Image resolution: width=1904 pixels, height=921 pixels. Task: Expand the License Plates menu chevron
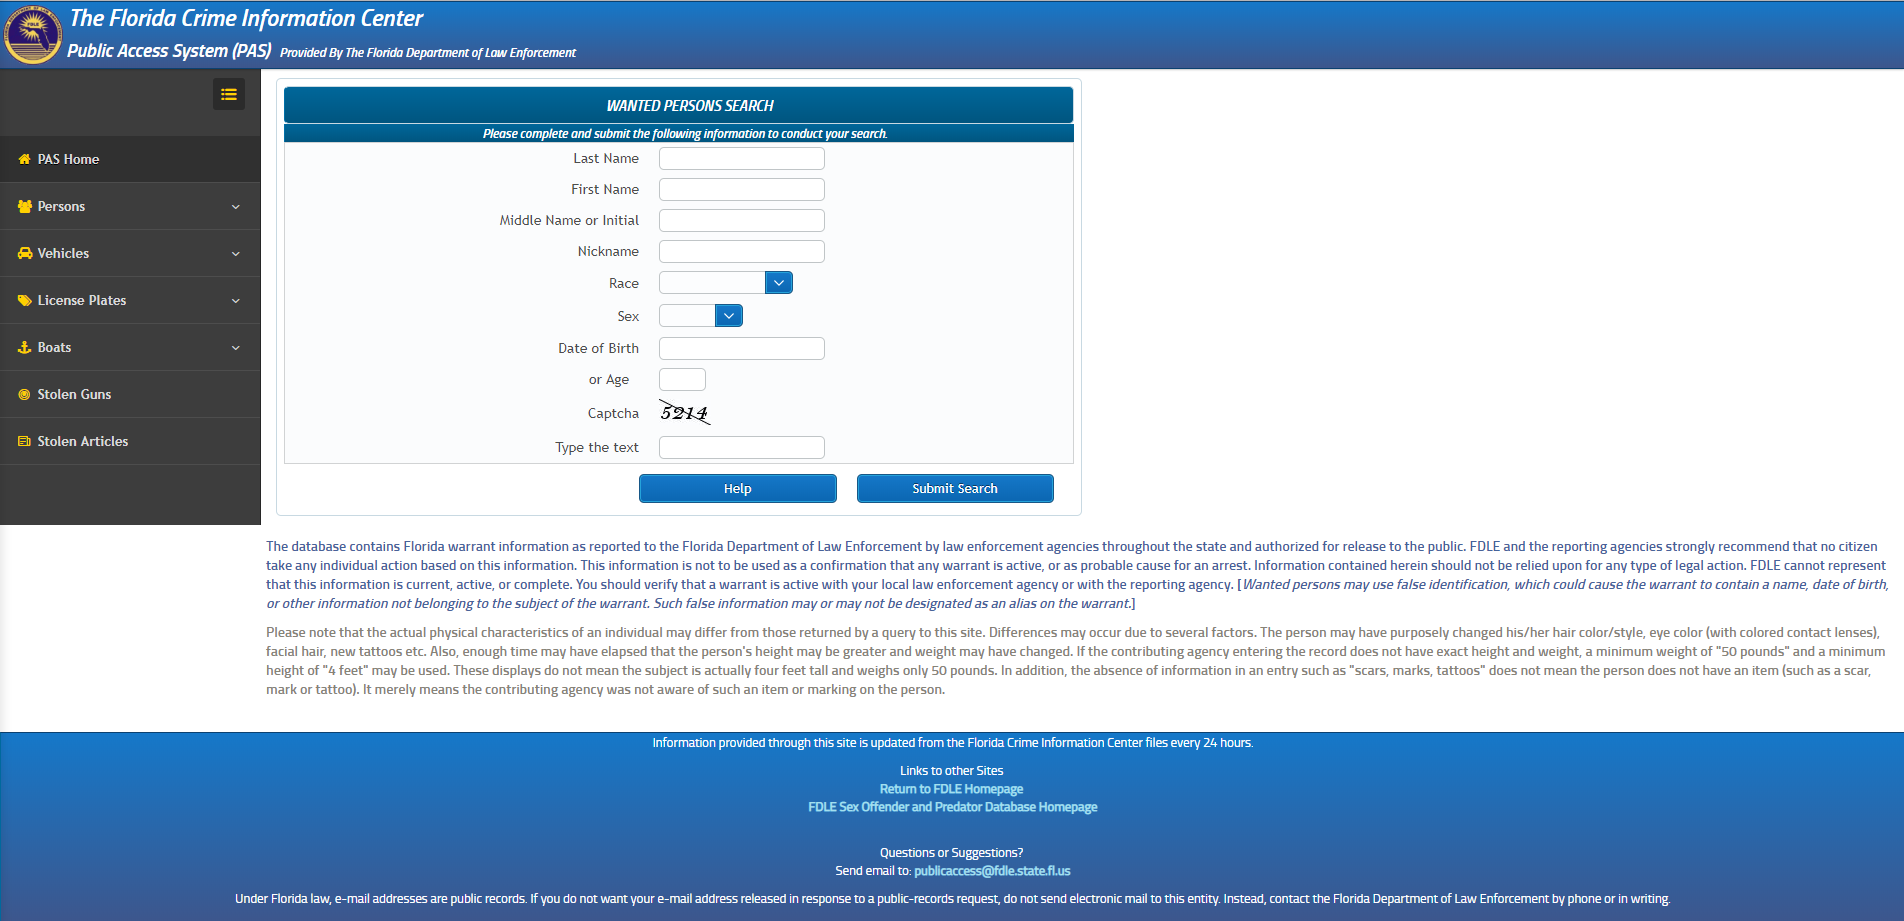click(x=236, y=301)
